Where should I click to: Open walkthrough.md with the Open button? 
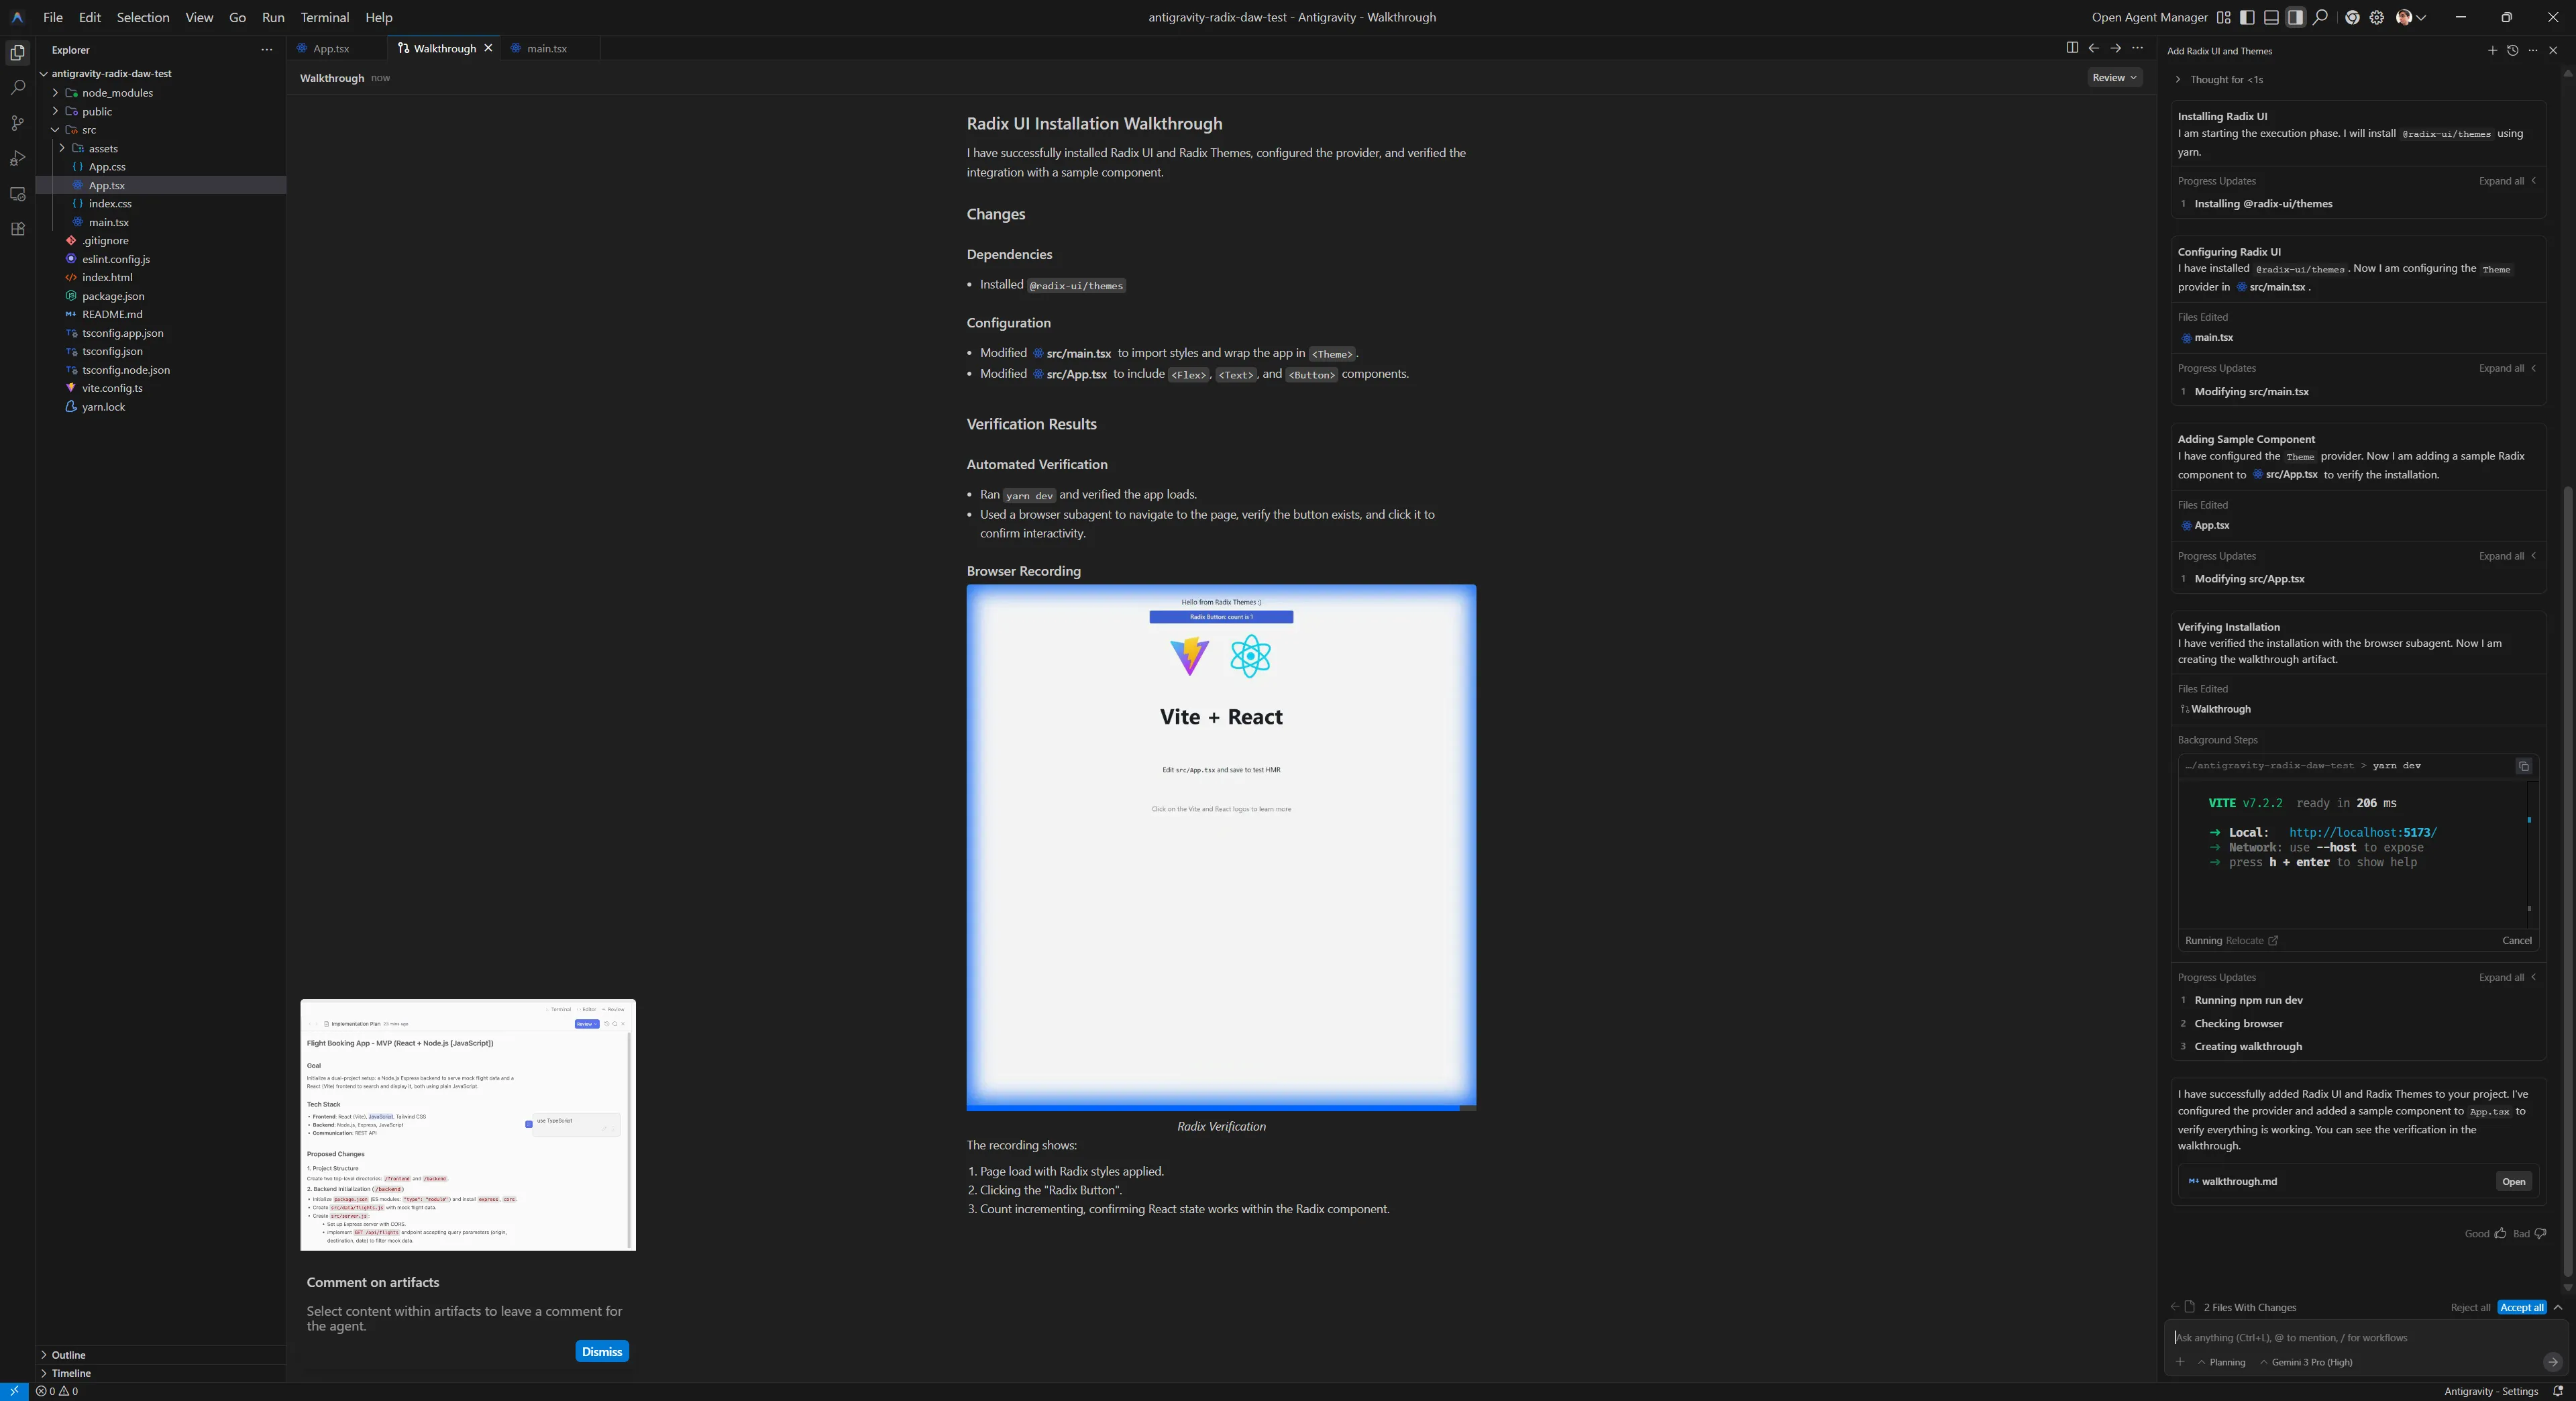tap(2513, 1181)
